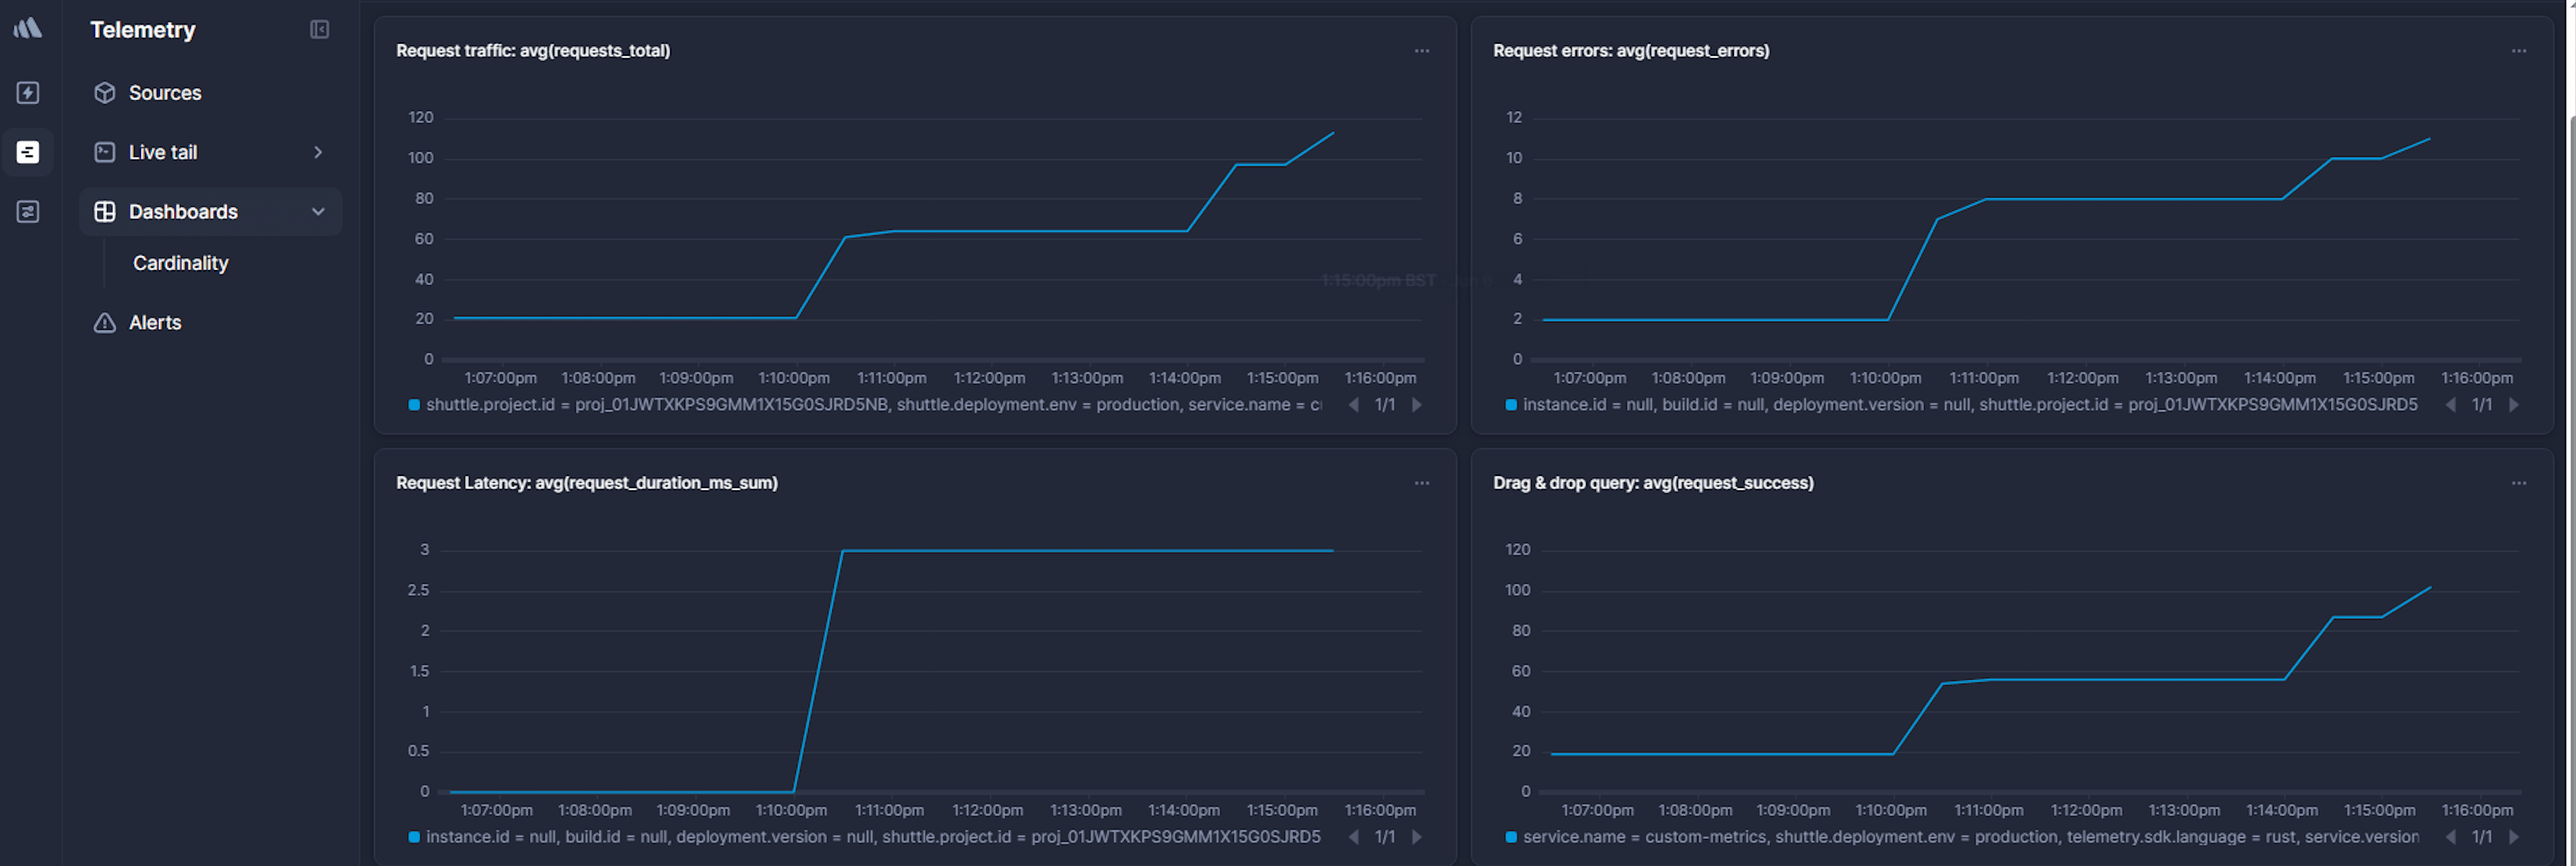Image resolution: width=2576 pixels, height=866 pixels.
Task: Open Drag & drop query options menu
Action: 2518,483
